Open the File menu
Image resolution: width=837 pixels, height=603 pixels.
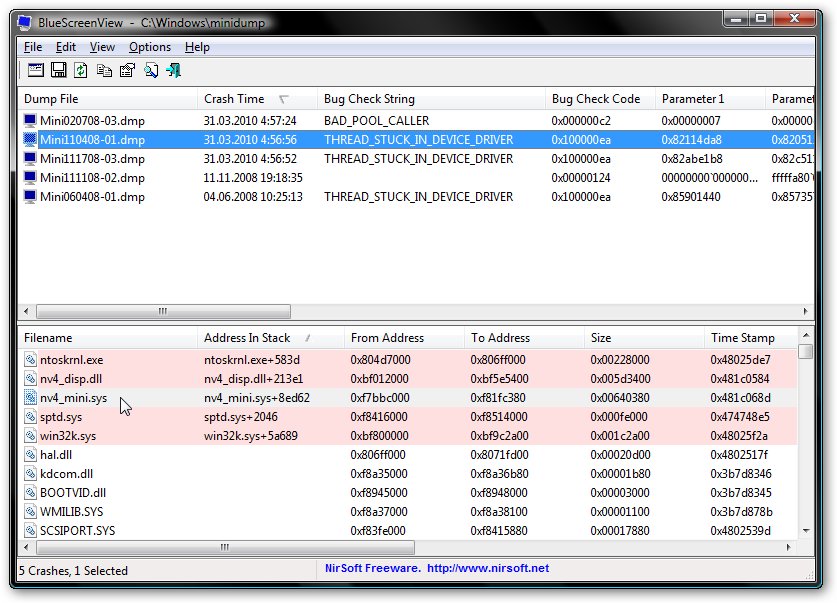click(x=33, y=47)
